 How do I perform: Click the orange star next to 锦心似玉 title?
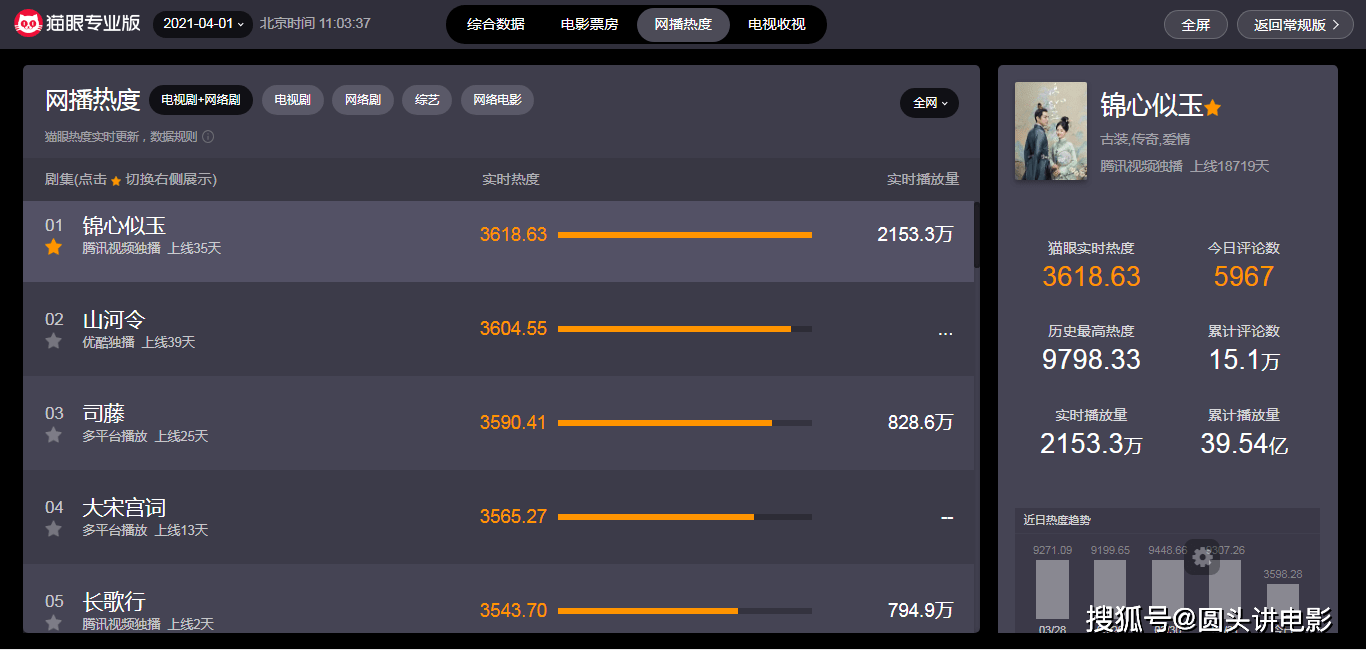pos(1212,108)
